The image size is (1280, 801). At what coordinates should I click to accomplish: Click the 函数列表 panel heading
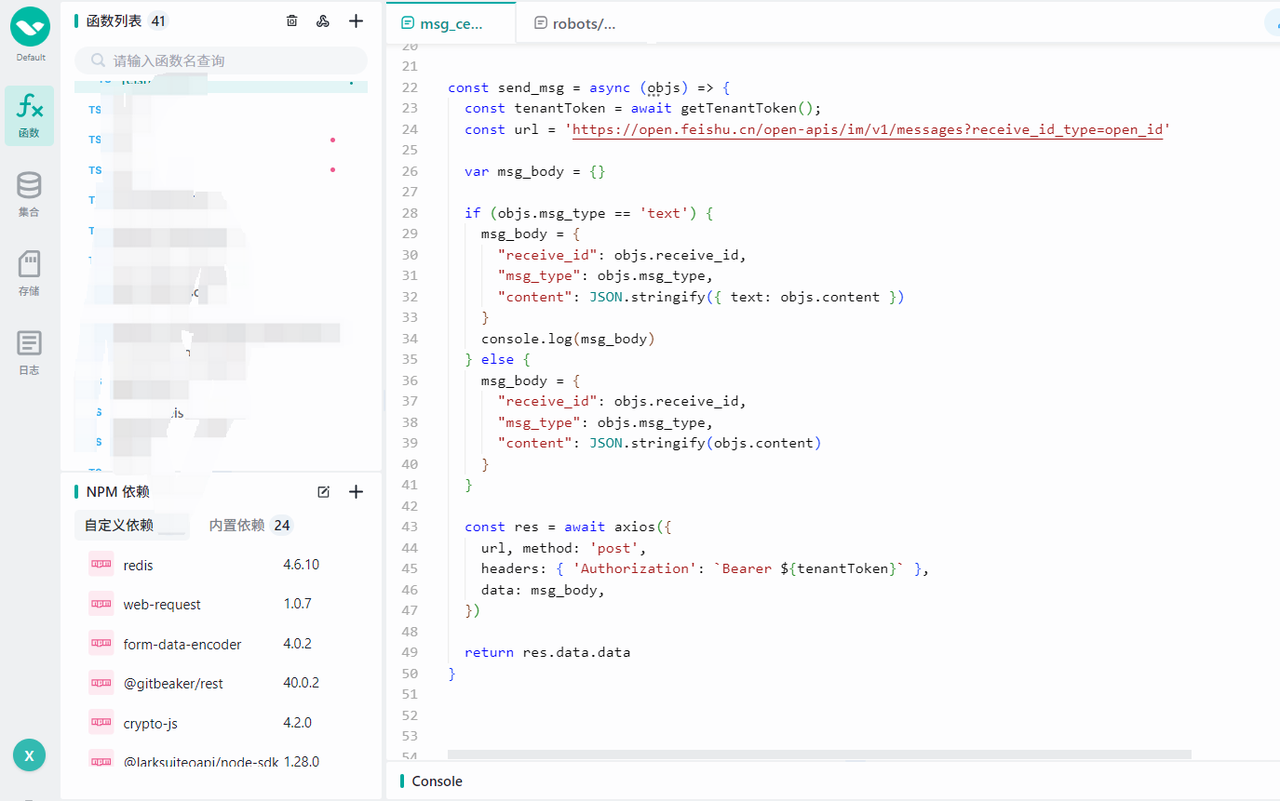pyautogui.click(x=114, y=21)
